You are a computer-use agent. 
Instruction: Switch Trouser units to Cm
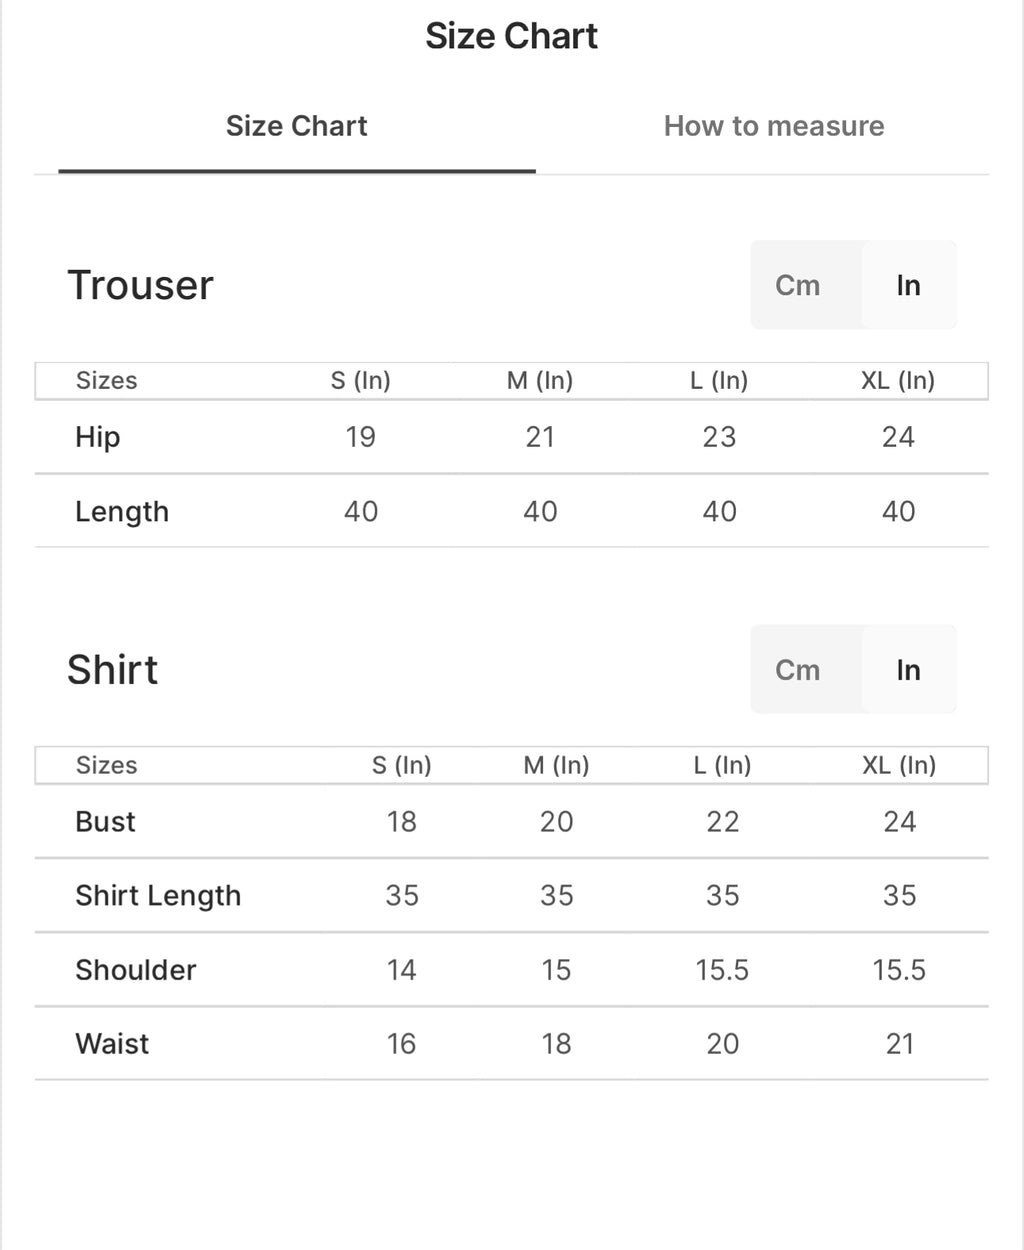pyautogui.click(x=797, y=285)
